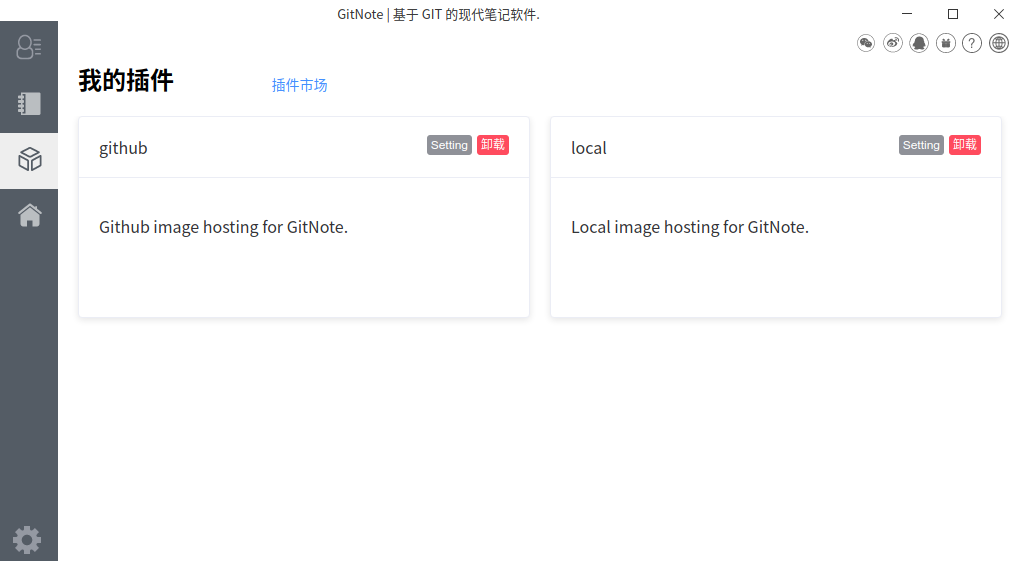The height and width of the screenshot is (561, 1019).
Task: Open the notebook sidebar icon
Action: point(29,103)
